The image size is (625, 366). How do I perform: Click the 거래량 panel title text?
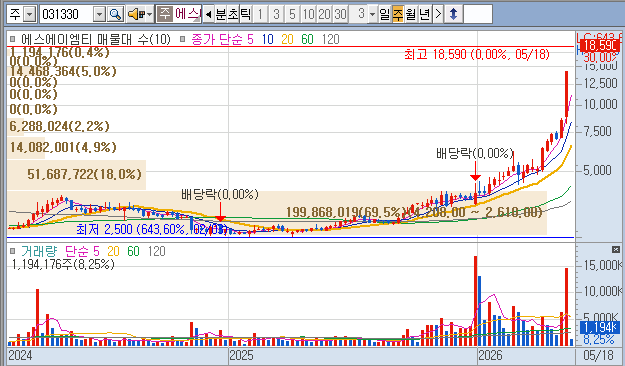(39, 251)
